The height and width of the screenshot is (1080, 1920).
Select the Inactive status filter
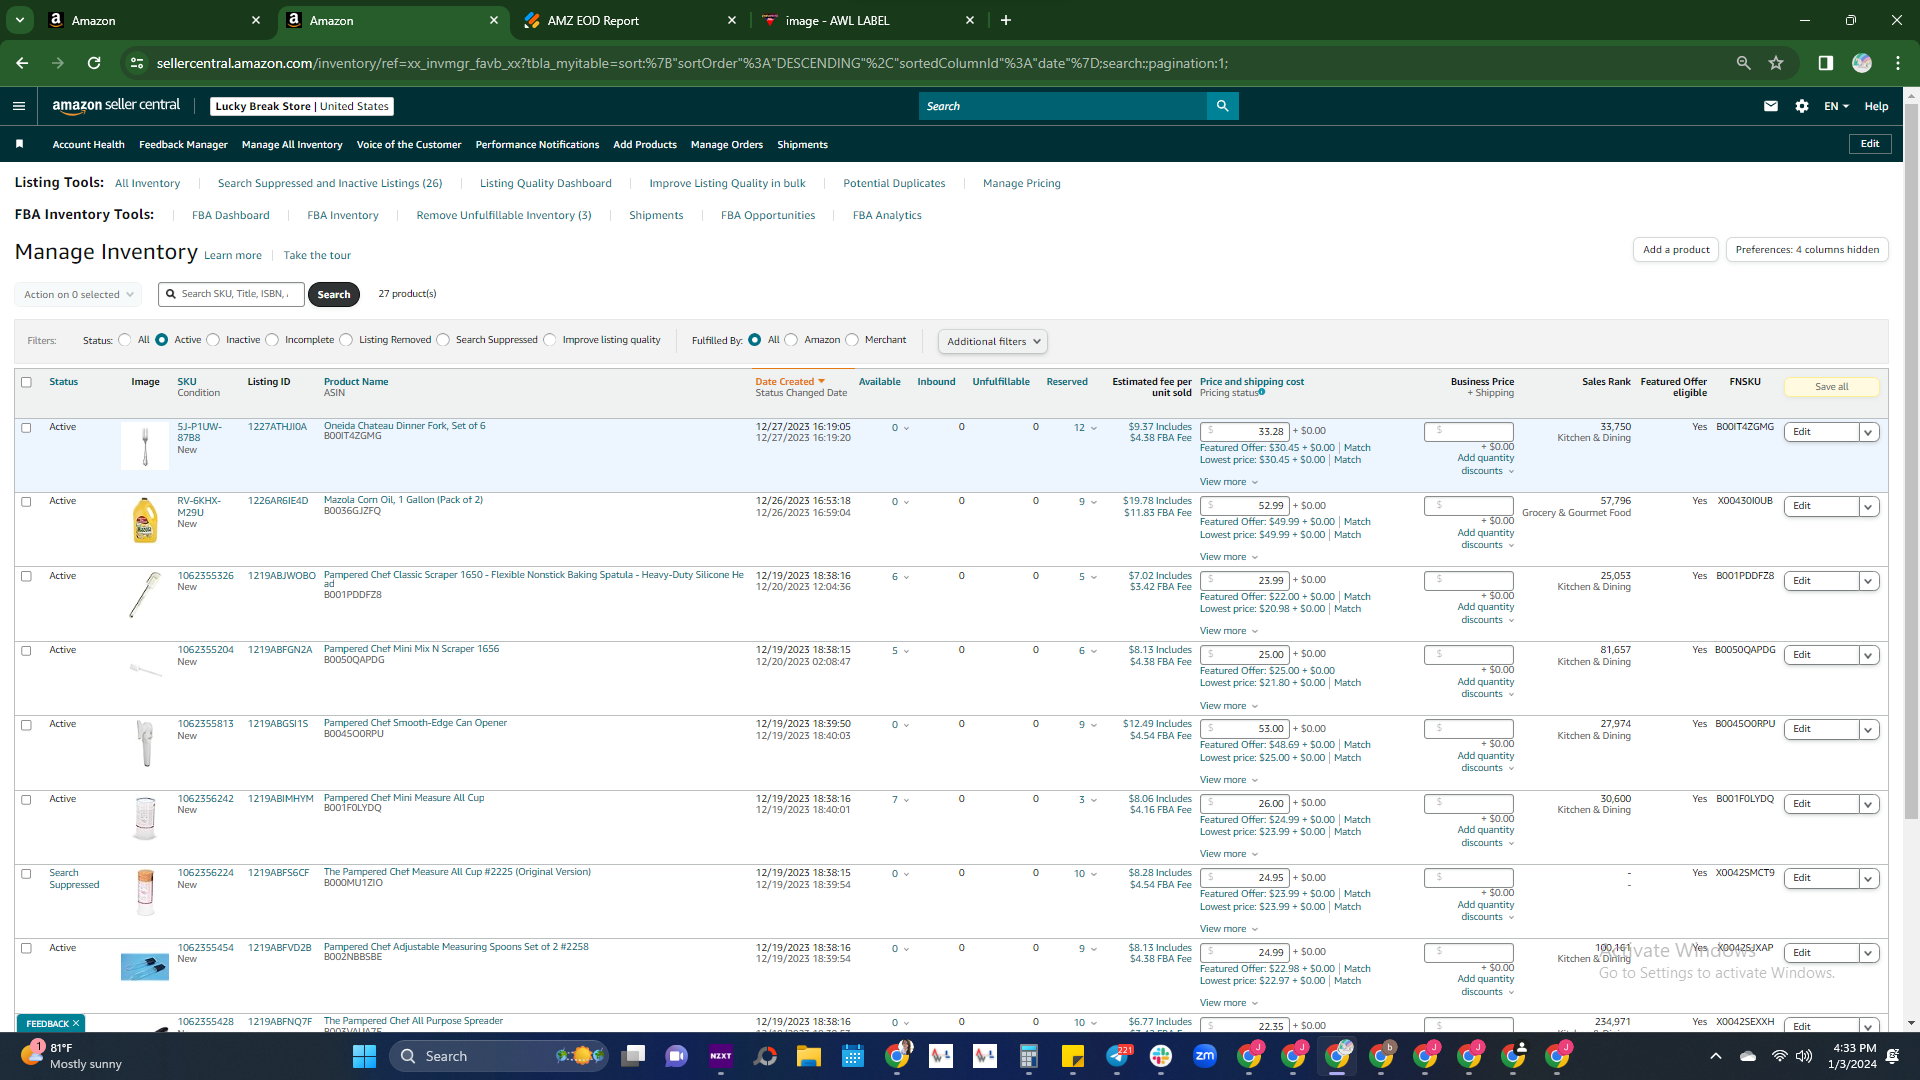tap(213, 340)
